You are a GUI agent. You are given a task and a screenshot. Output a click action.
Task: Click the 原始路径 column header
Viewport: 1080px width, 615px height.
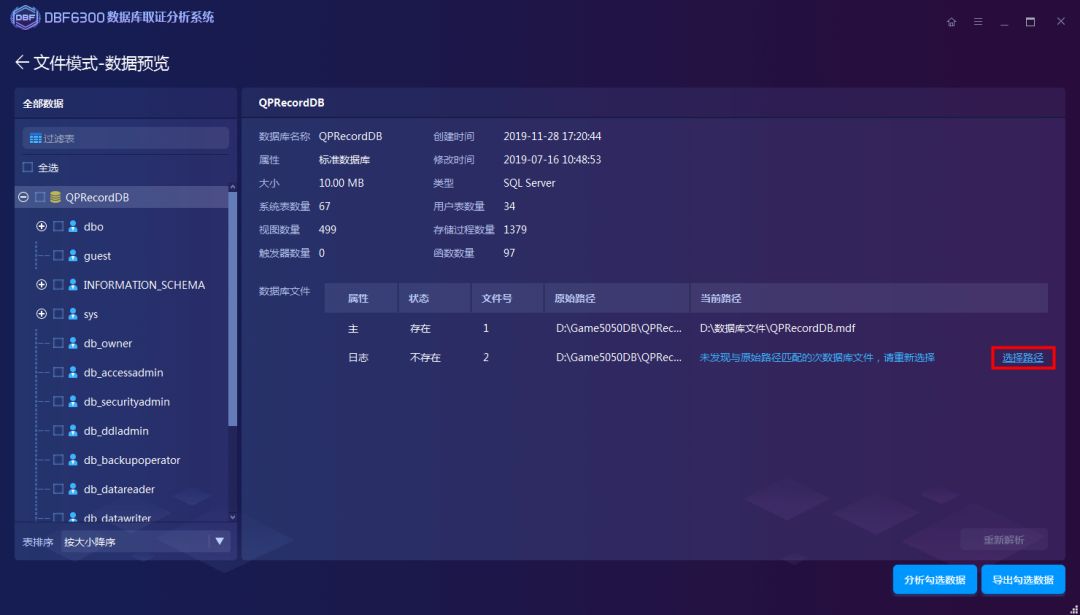[x=617, y=298]
